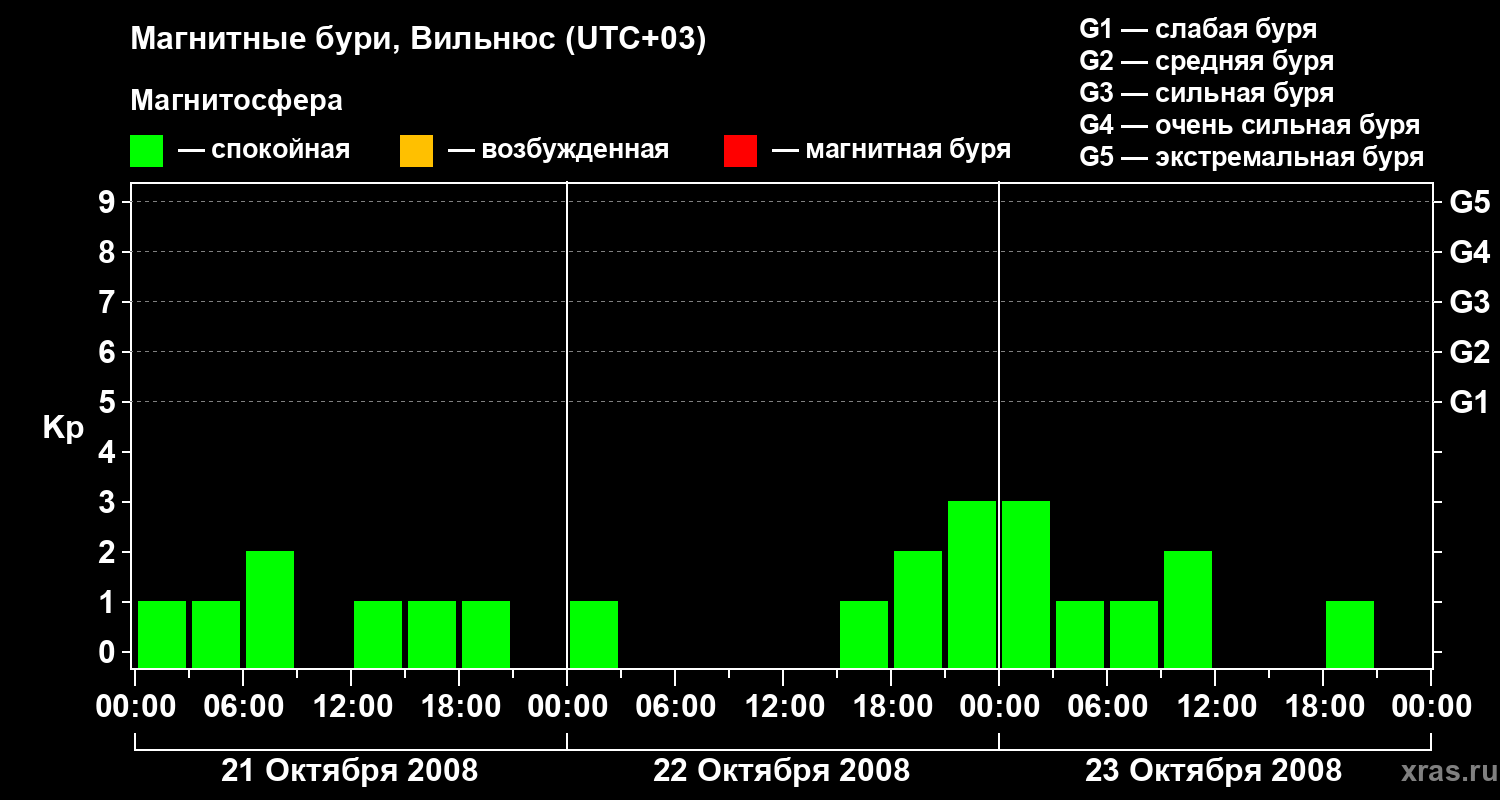Select the bar for 12:00–15:00, 21 October
The width and height of the screenshot is (1500, 800).
(378, 634)
